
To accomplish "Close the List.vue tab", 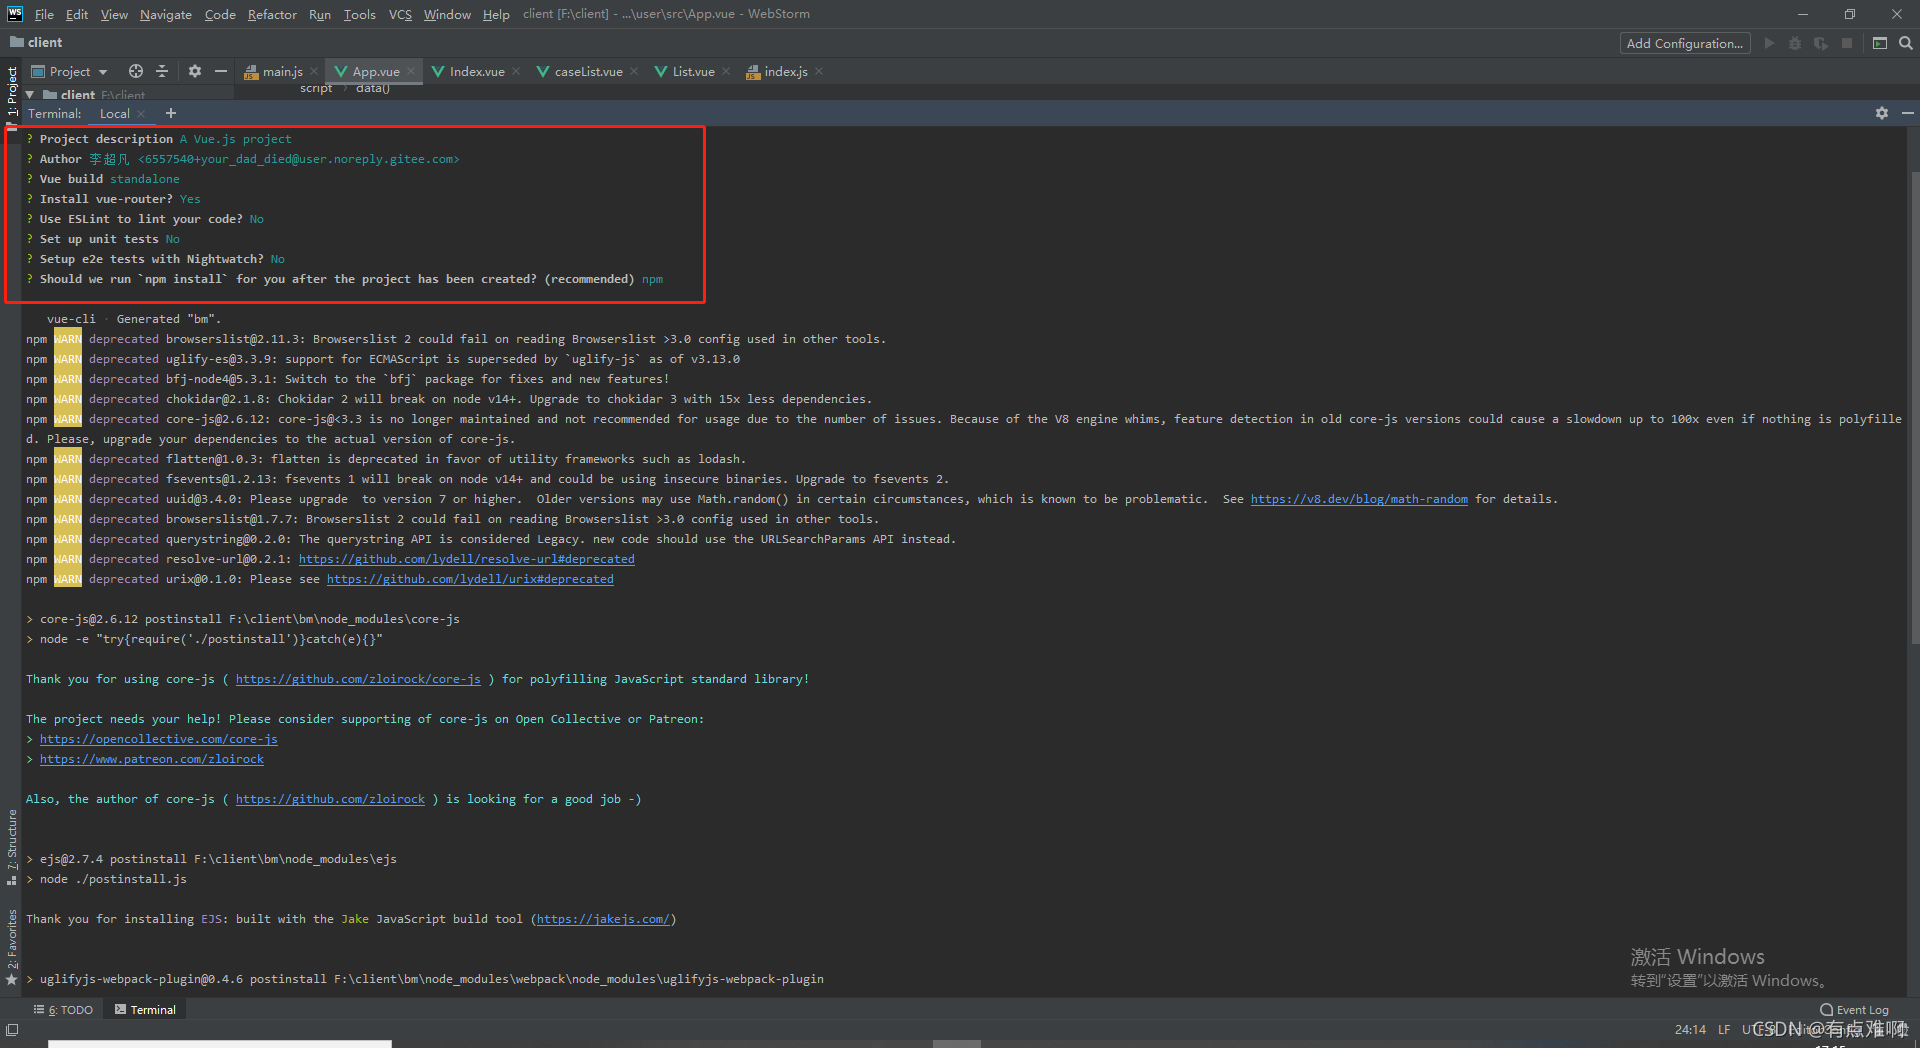I will click(x=726, y=71).
